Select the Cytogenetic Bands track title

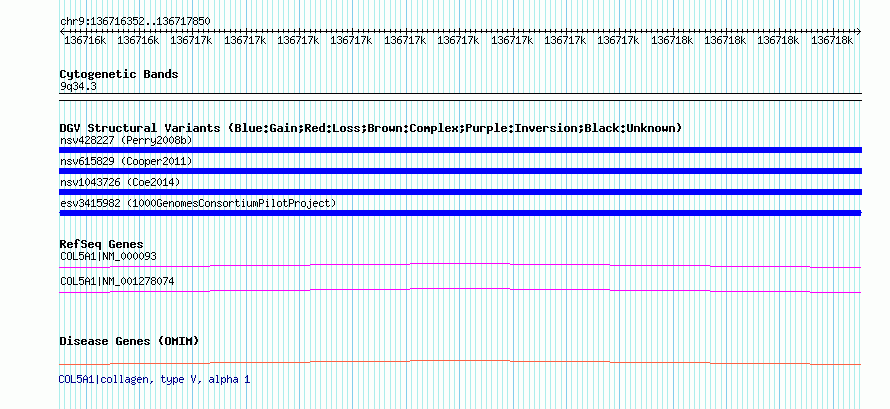pyautogui.click(x=119, y=74)
